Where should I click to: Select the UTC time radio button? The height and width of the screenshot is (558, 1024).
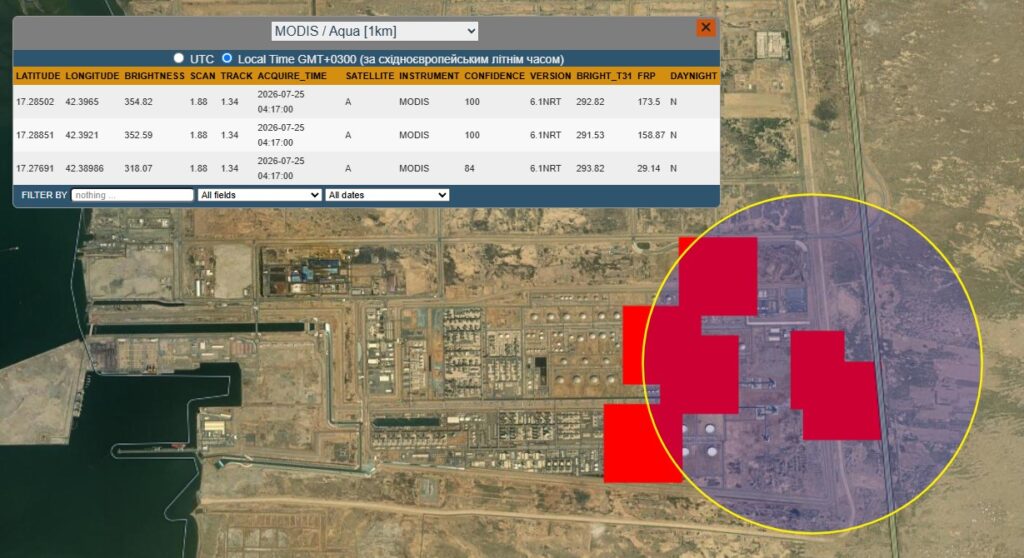click(178, 58)
